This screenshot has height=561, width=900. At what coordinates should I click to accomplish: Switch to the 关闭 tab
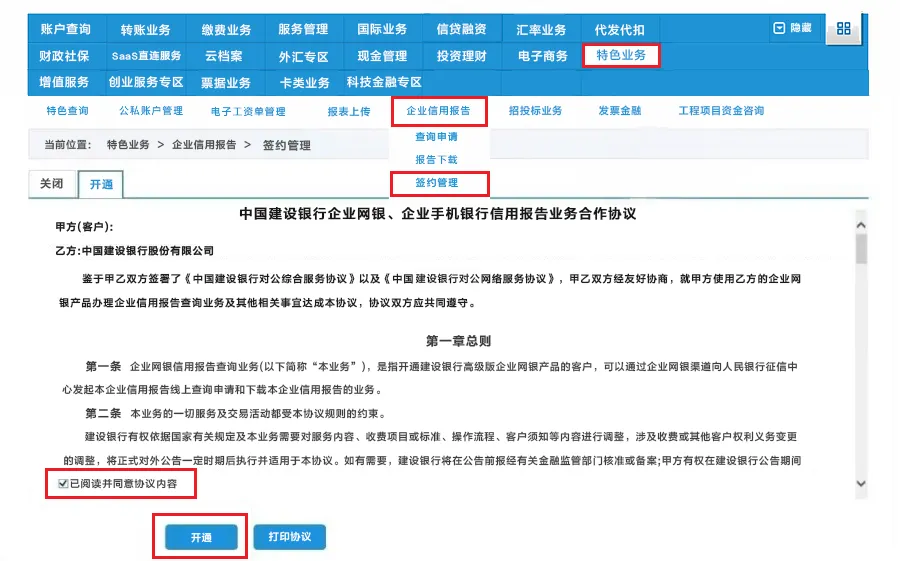(52, 184)
